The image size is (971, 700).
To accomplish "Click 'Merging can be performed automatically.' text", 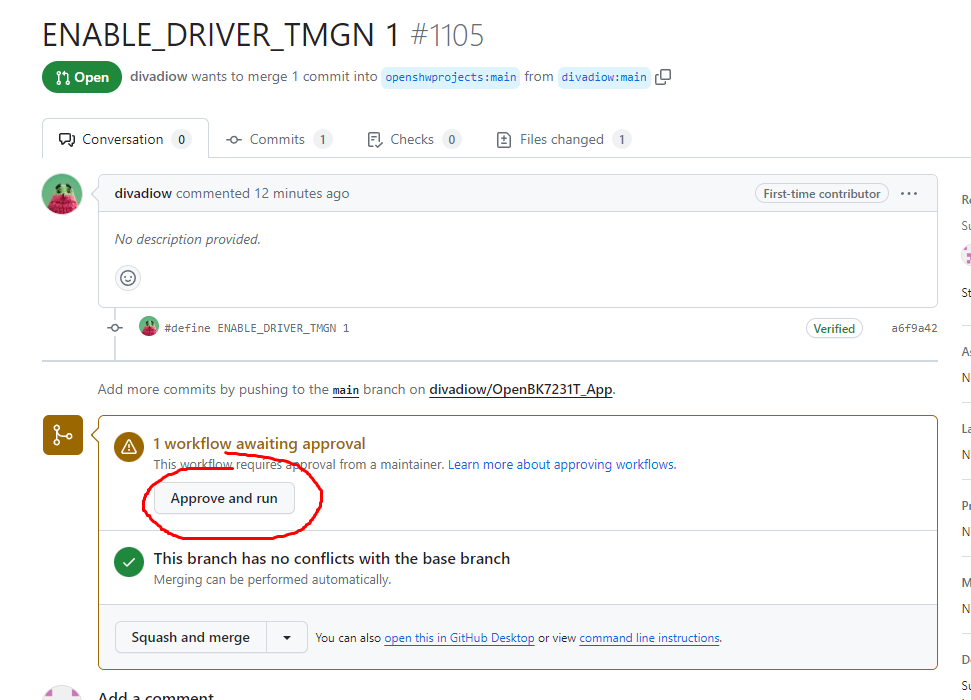I will [272, 580].
